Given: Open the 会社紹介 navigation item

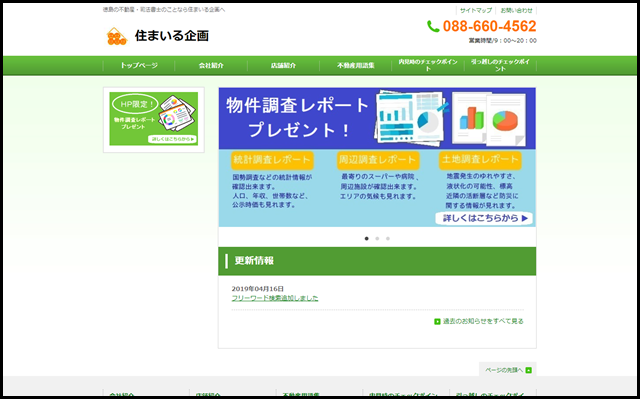Looking at the screenshot, I should (x=211, y=65).
